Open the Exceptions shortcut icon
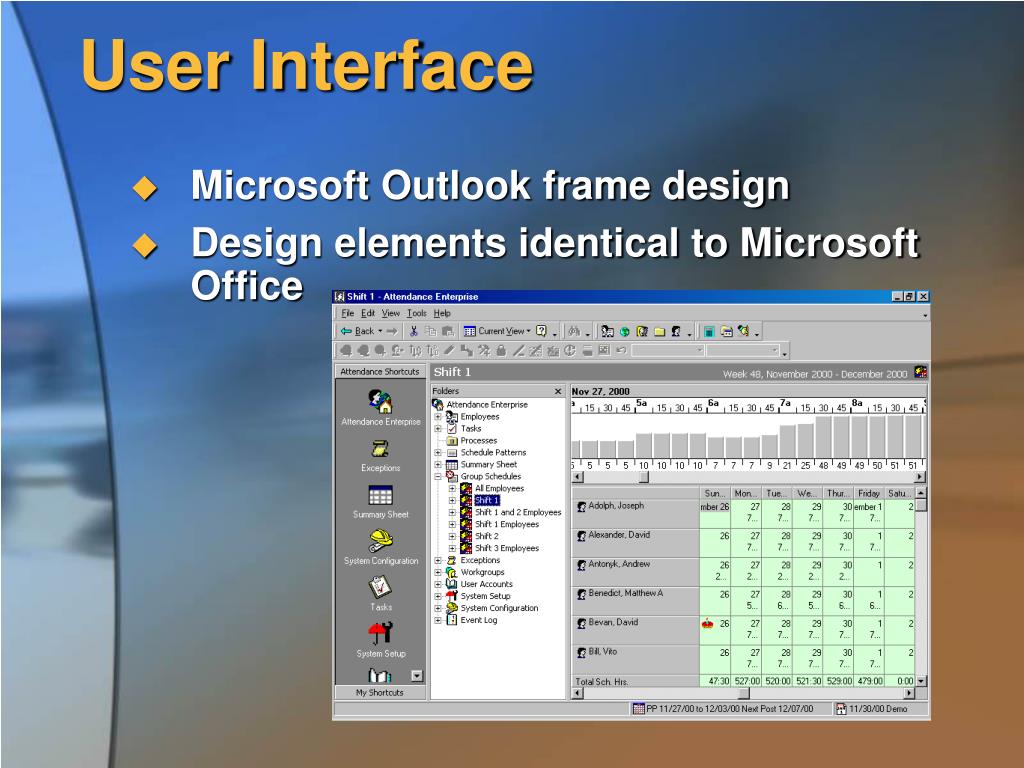Screen dimensions: 1024x768 pyautogui.click(x=380, y=449)
